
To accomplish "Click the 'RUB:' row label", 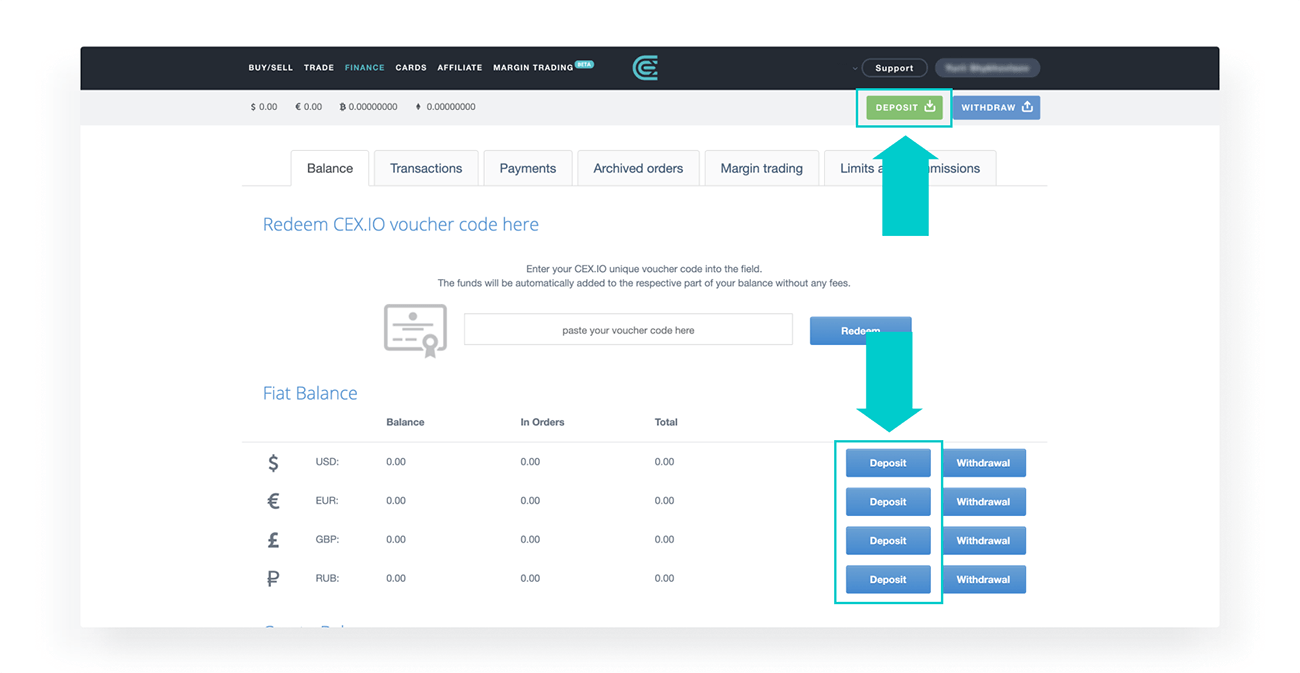I will [327, 579].
